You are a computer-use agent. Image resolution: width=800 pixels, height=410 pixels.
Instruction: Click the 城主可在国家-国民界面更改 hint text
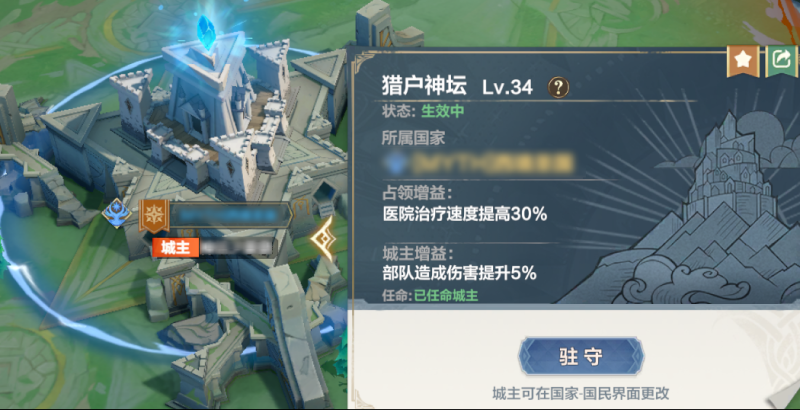(581, 393)
